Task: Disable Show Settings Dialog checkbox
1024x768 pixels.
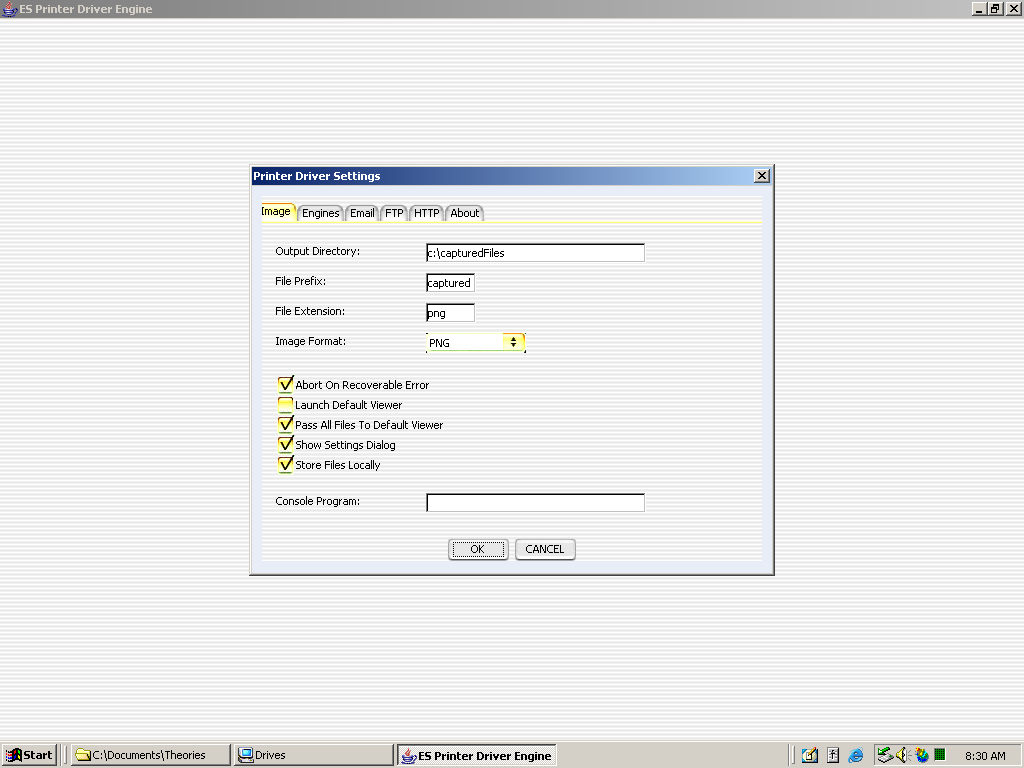Action: pyautogui.click(x=286, y=445)
